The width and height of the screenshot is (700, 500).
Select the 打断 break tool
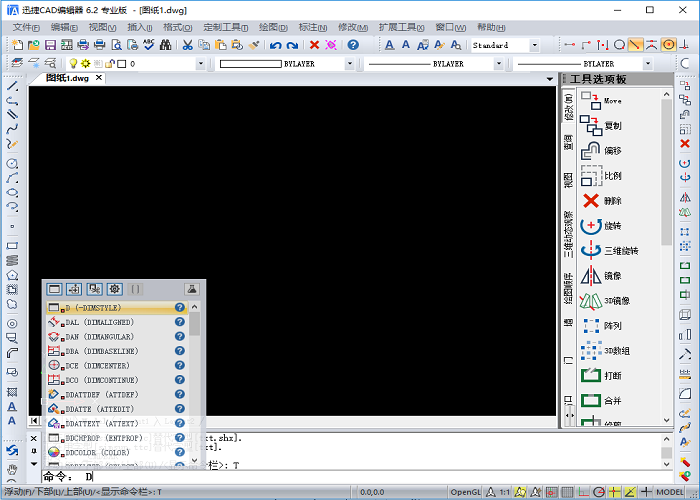pos(601,375)
